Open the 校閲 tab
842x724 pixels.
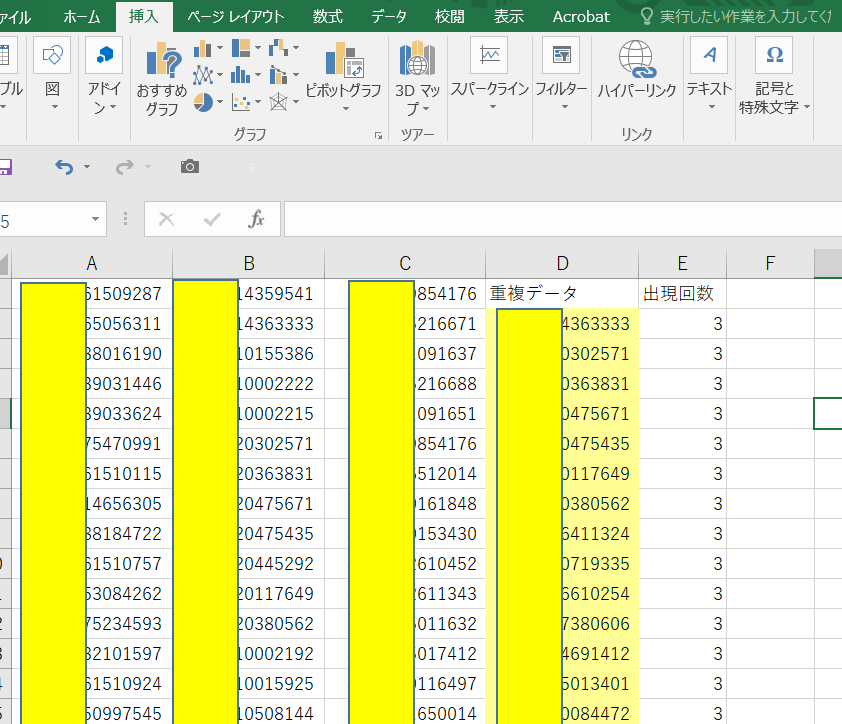click(x=449, y=17)
